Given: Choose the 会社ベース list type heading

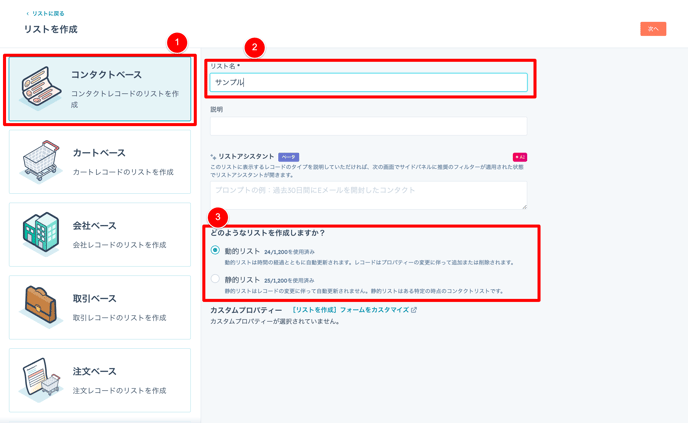Looking at the screenshot, I should pos(95,226).
